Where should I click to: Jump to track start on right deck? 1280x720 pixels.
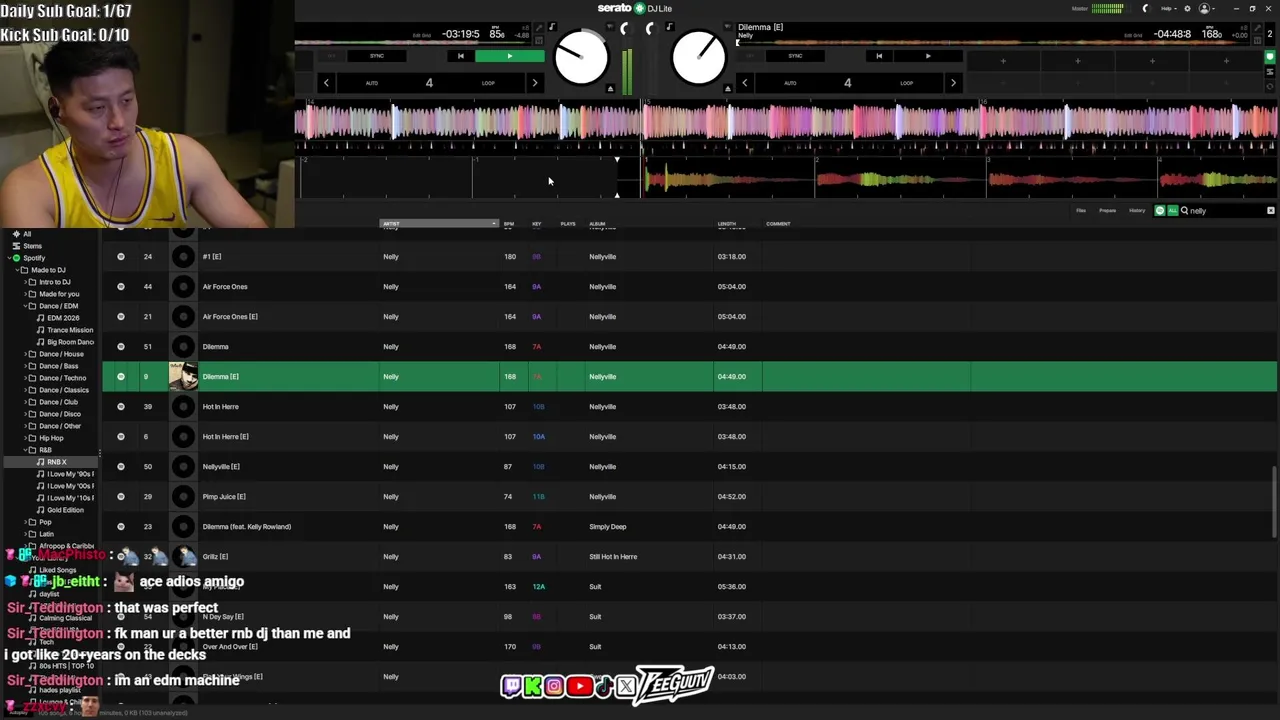coord(878,56)
